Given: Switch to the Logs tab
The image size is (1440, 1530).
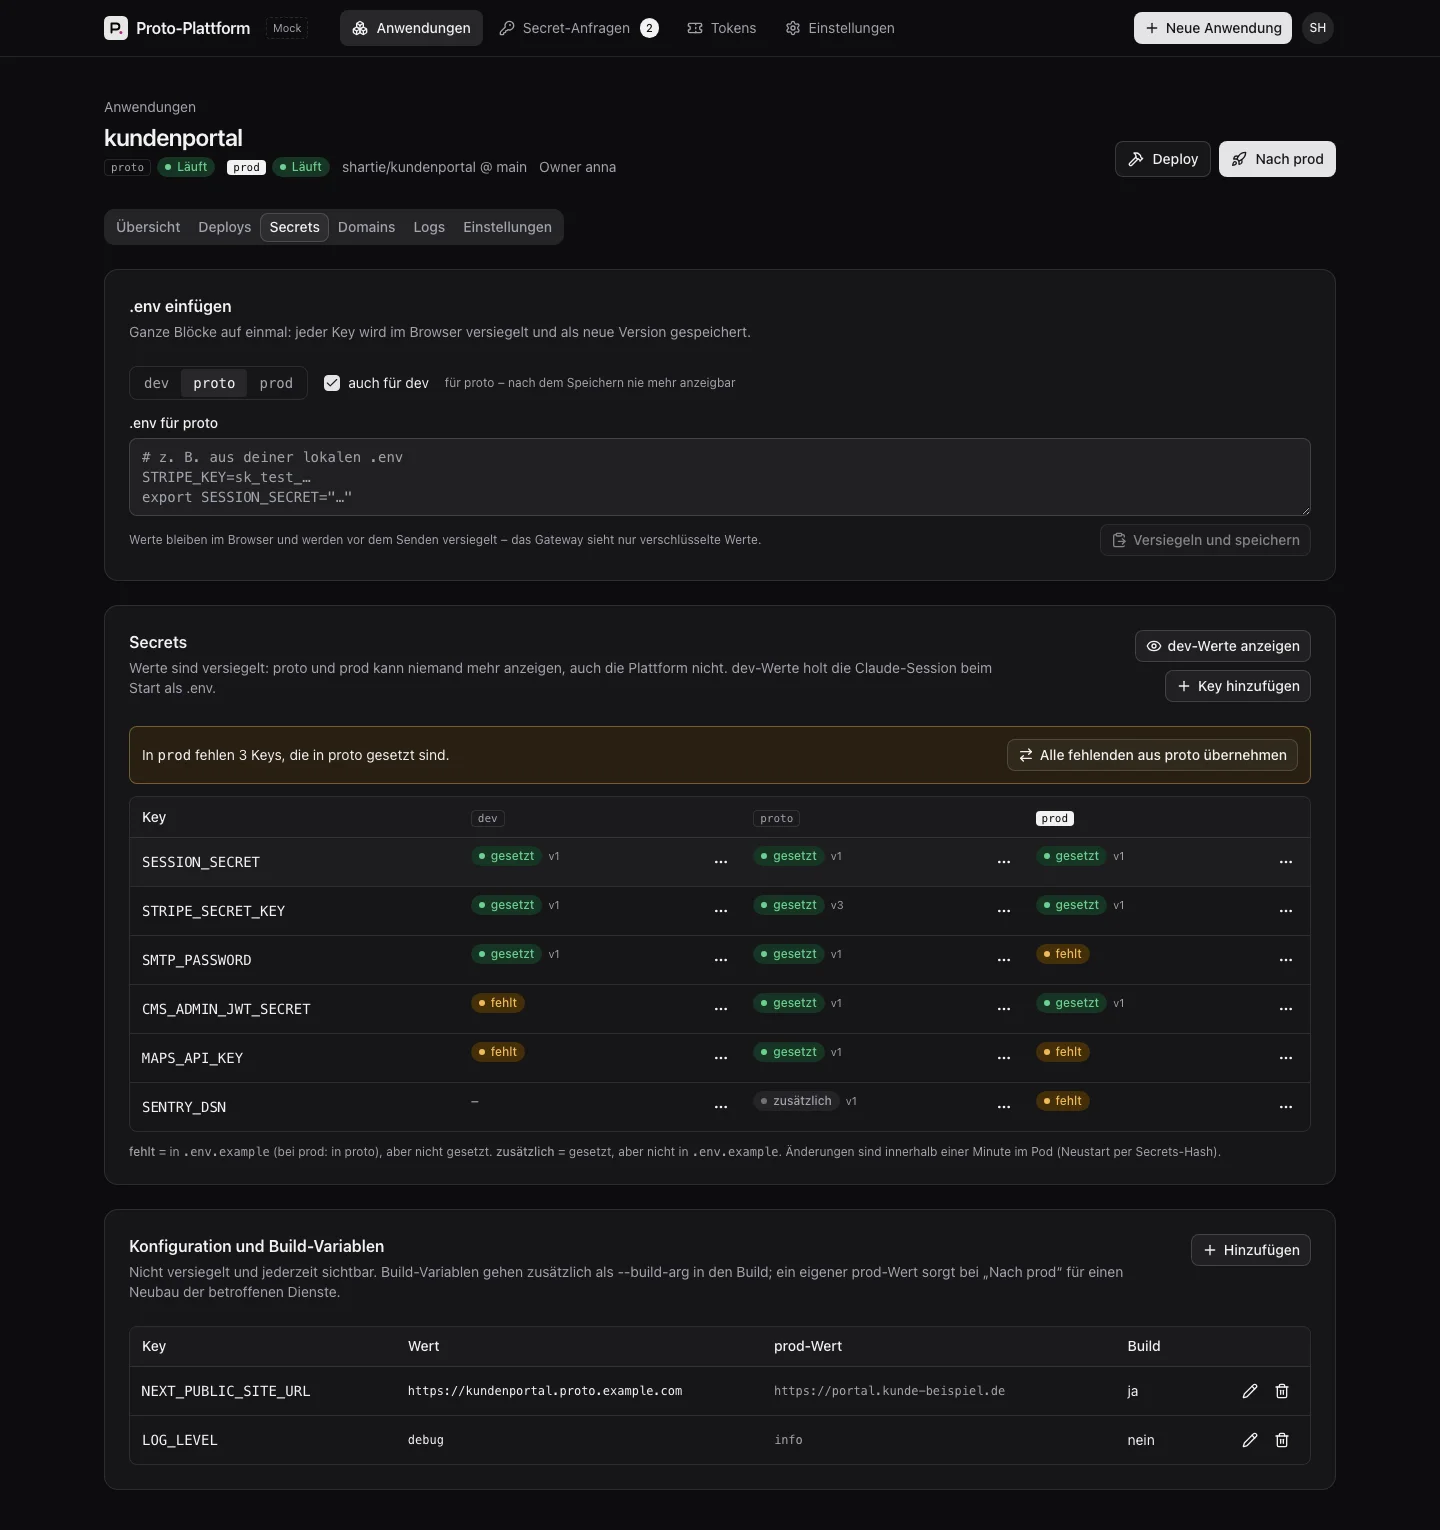Looking at the screenshot, I should tap(429, 227).
